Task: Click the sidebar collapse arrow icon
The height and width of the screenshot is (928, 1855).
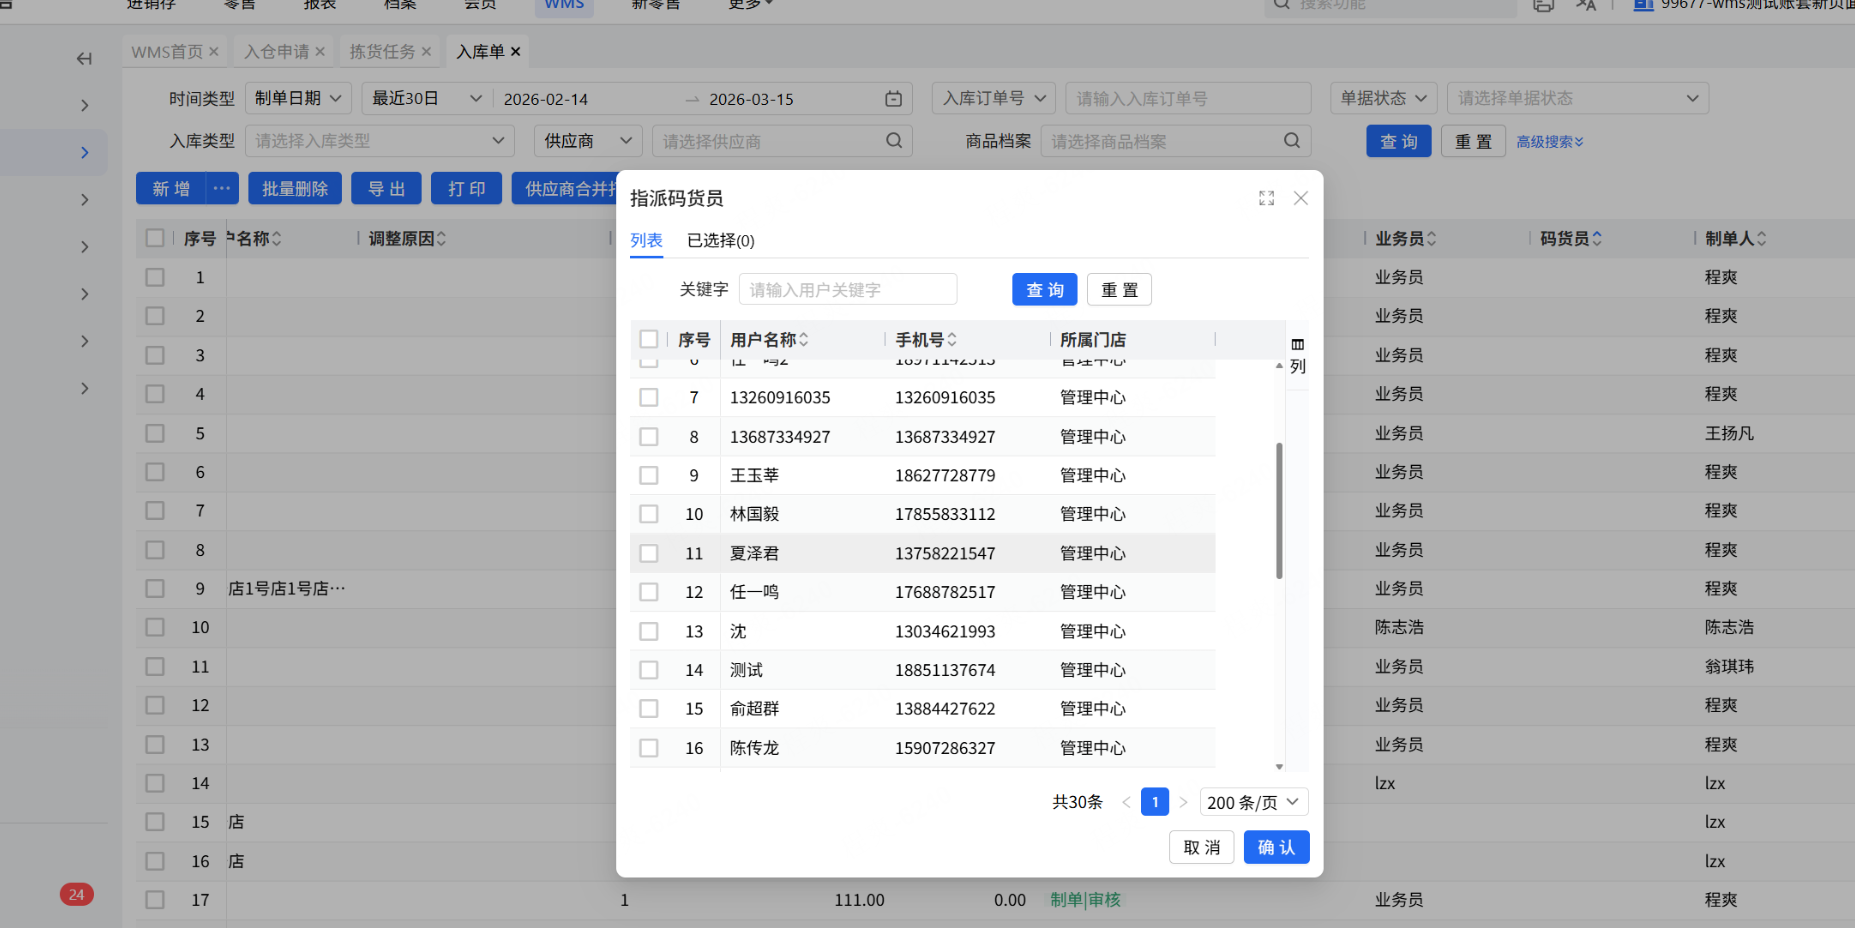Action: [x=84, y=59]
